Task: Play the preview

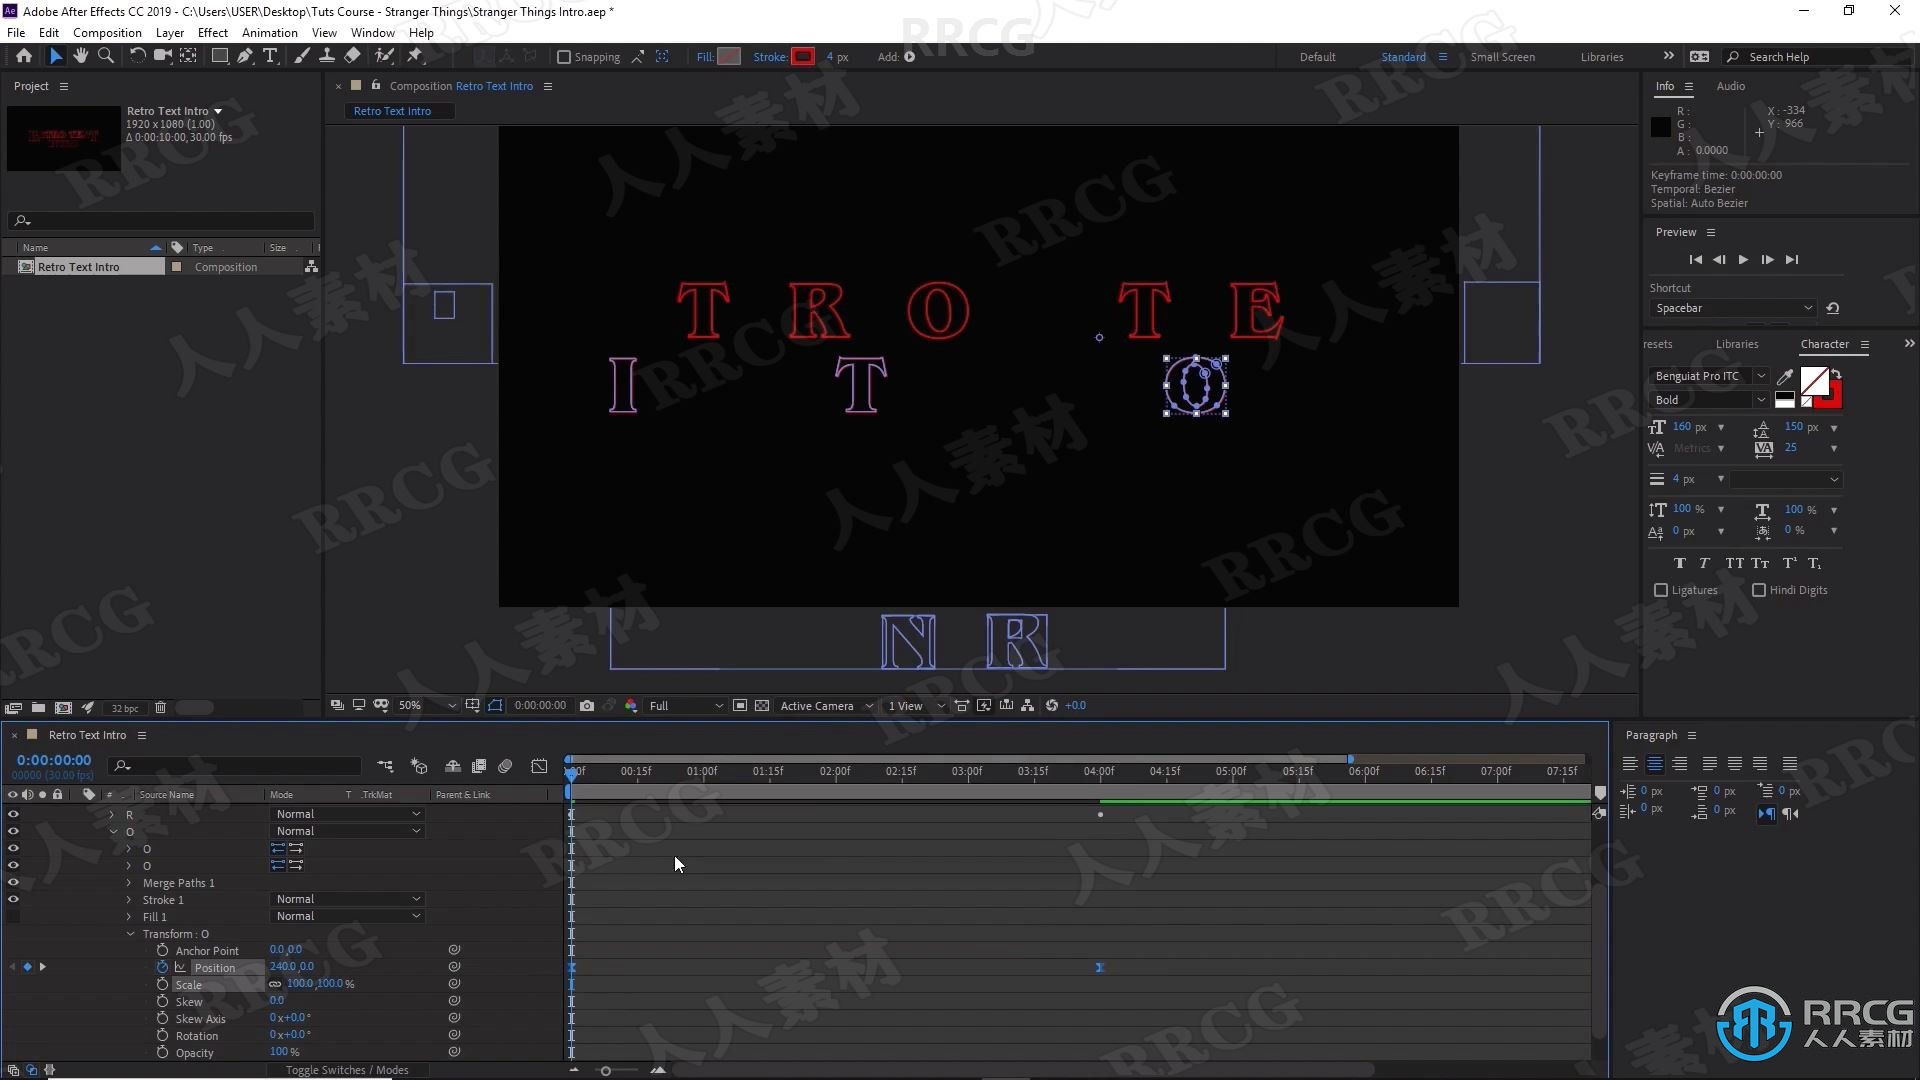Action: pyautogui.click(x=1743, y=260)
